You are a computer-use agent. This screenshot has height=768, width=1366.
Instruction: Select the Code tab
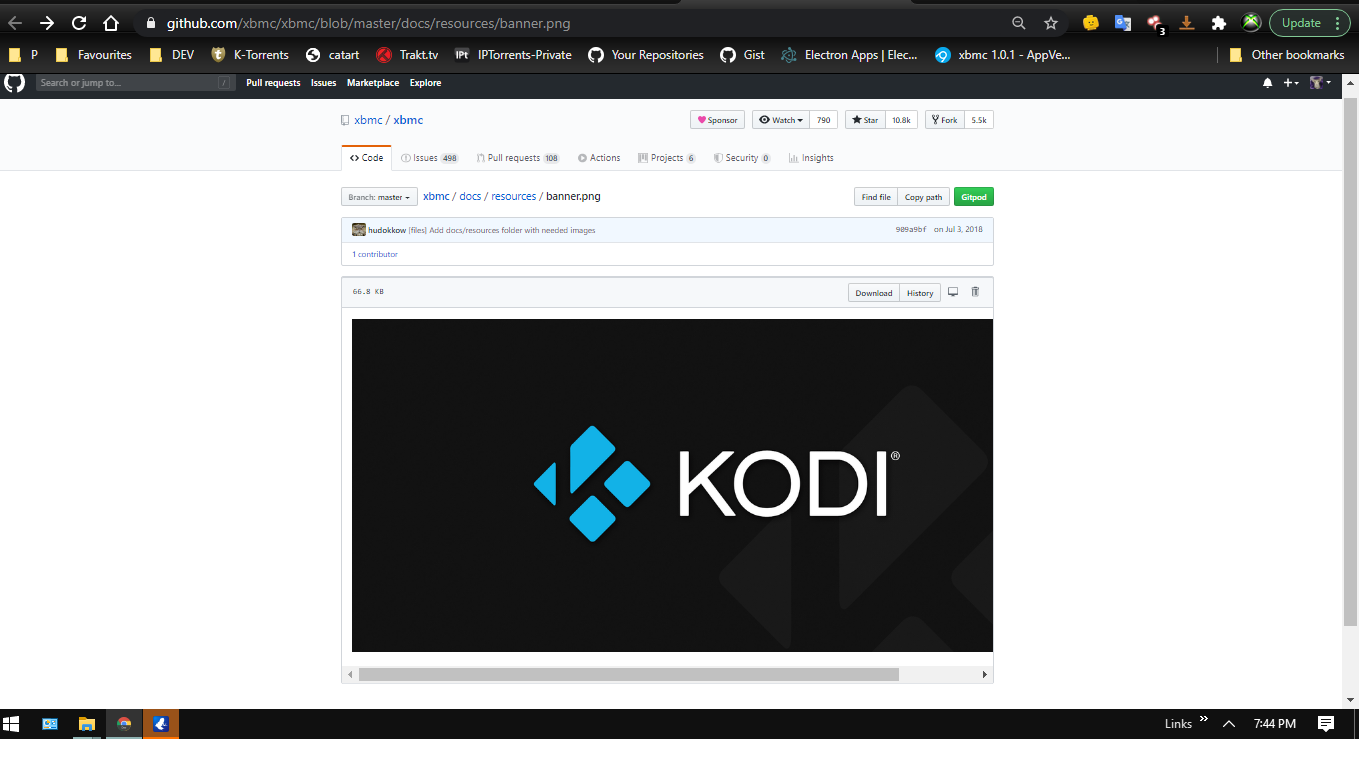(x=366, y=158)
